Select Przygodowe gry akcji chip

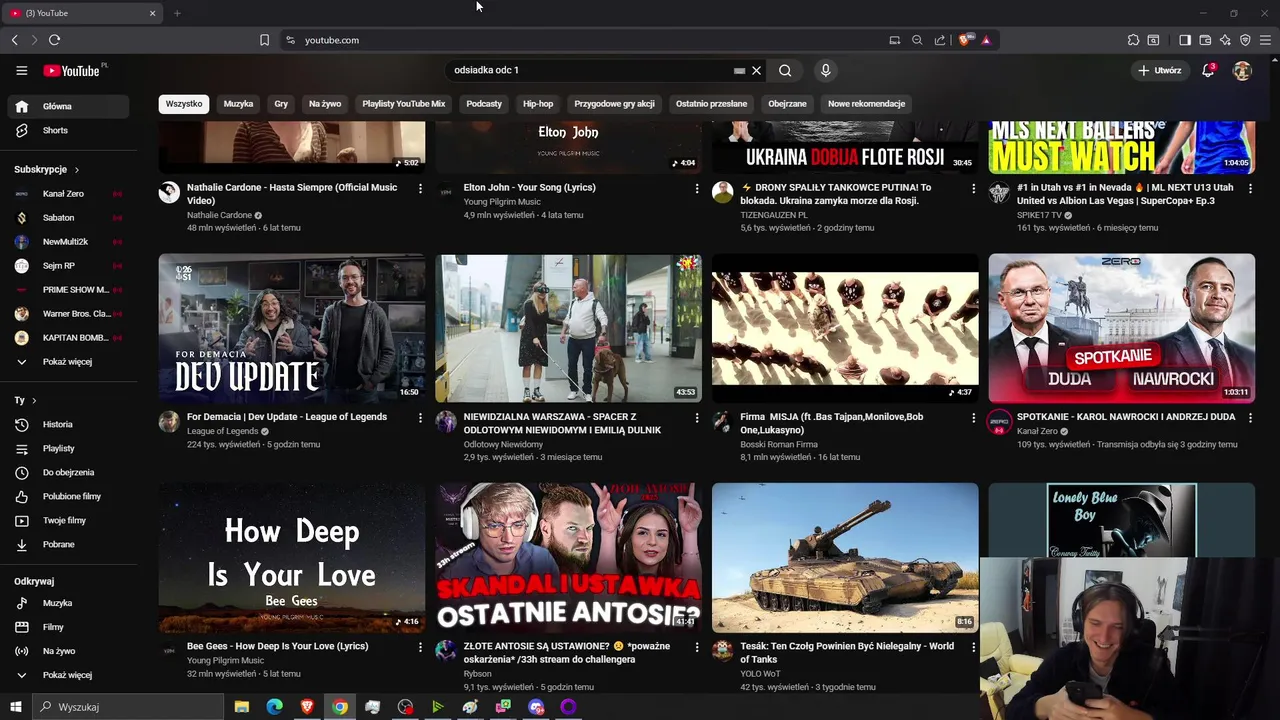click(x=614, y=103)
